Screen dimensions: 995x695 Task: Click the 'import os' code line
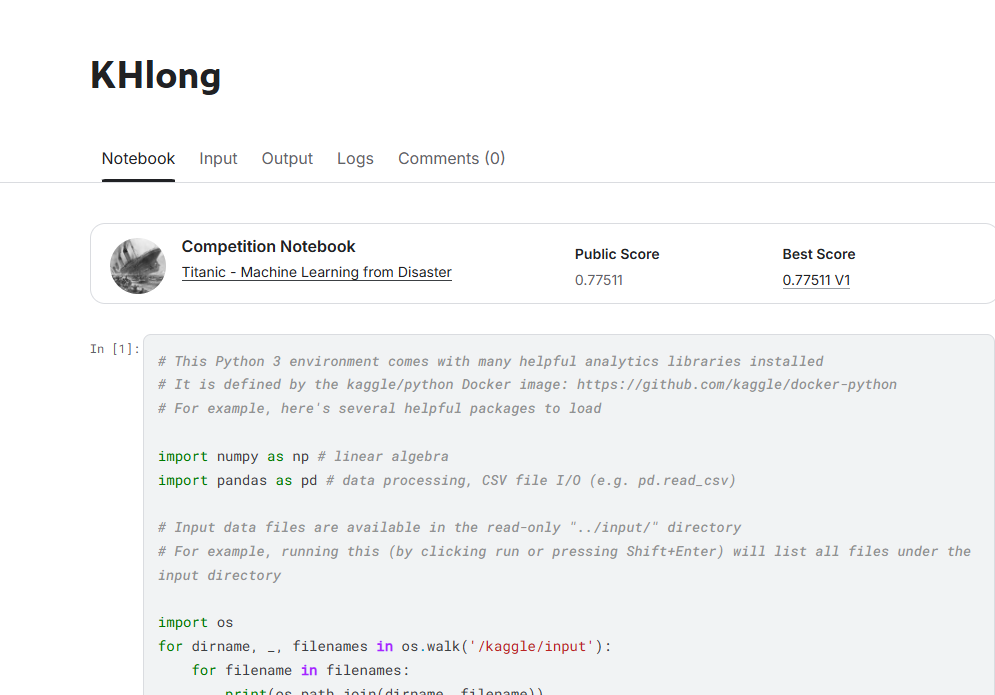(x=195, y=623)
